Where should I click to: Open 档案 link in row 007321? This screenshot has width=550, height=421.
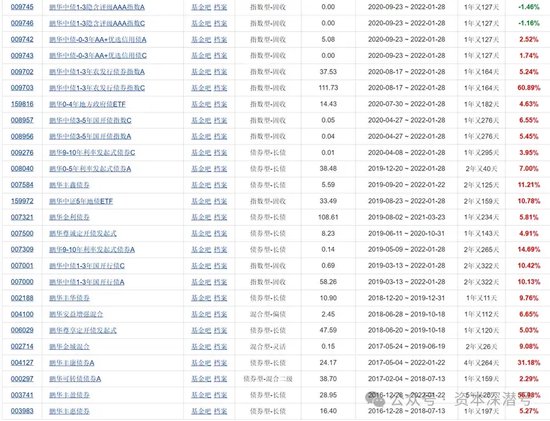pos(220,217)
